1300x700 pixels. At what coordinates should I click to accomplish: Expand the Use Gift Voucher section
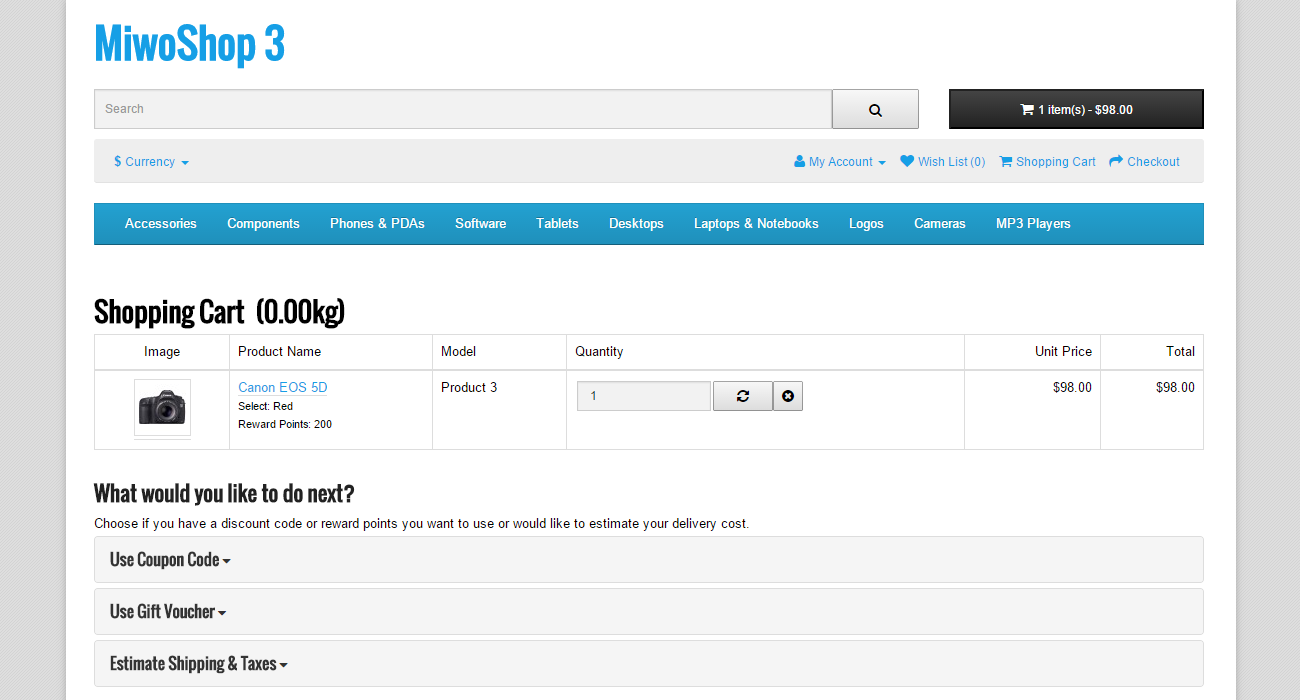tap(167, 611)
